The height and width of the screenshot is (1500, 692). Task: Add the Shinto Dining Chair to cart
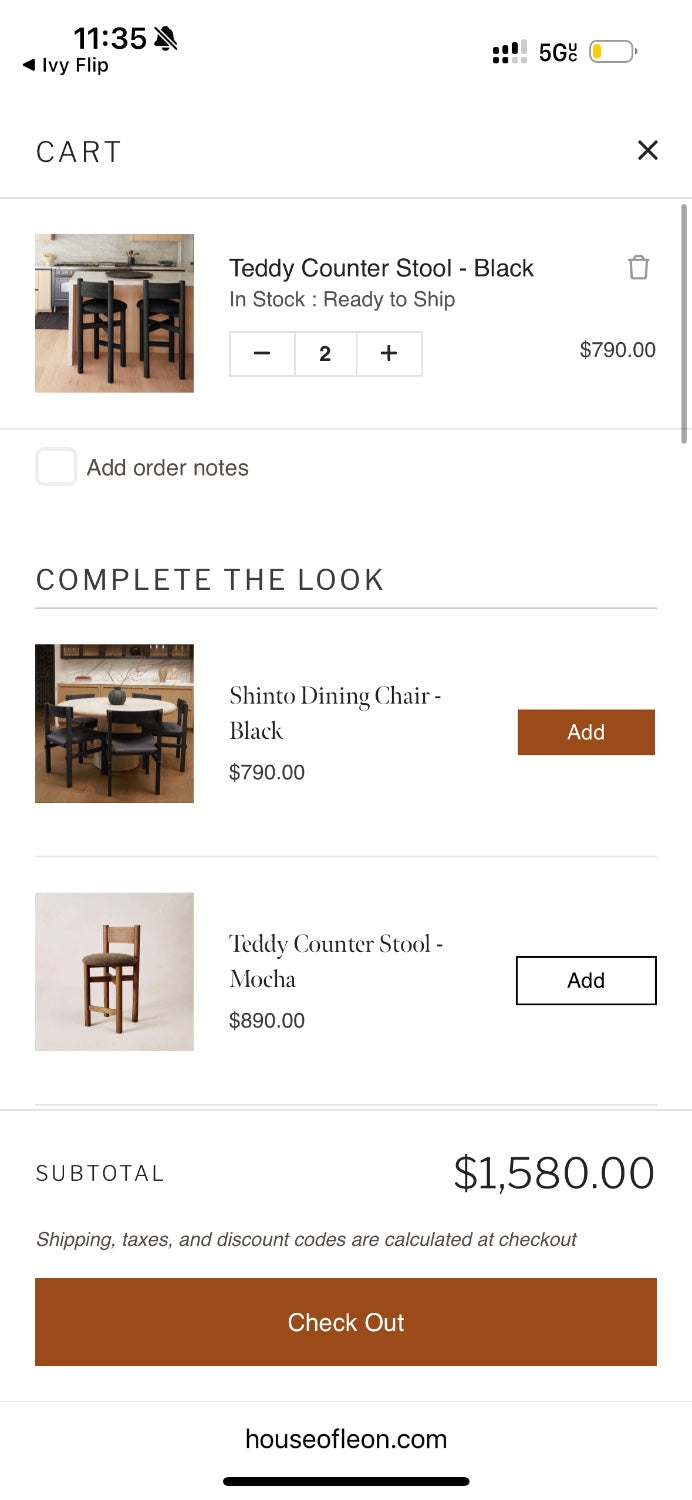pos(586,732)
